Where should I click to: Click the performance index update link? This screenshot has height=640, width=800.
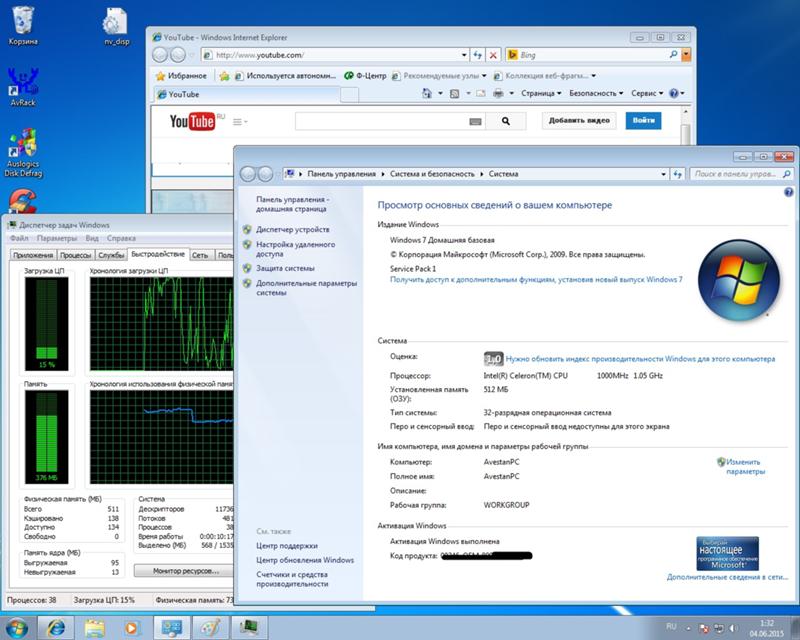(x=640, y=359)
